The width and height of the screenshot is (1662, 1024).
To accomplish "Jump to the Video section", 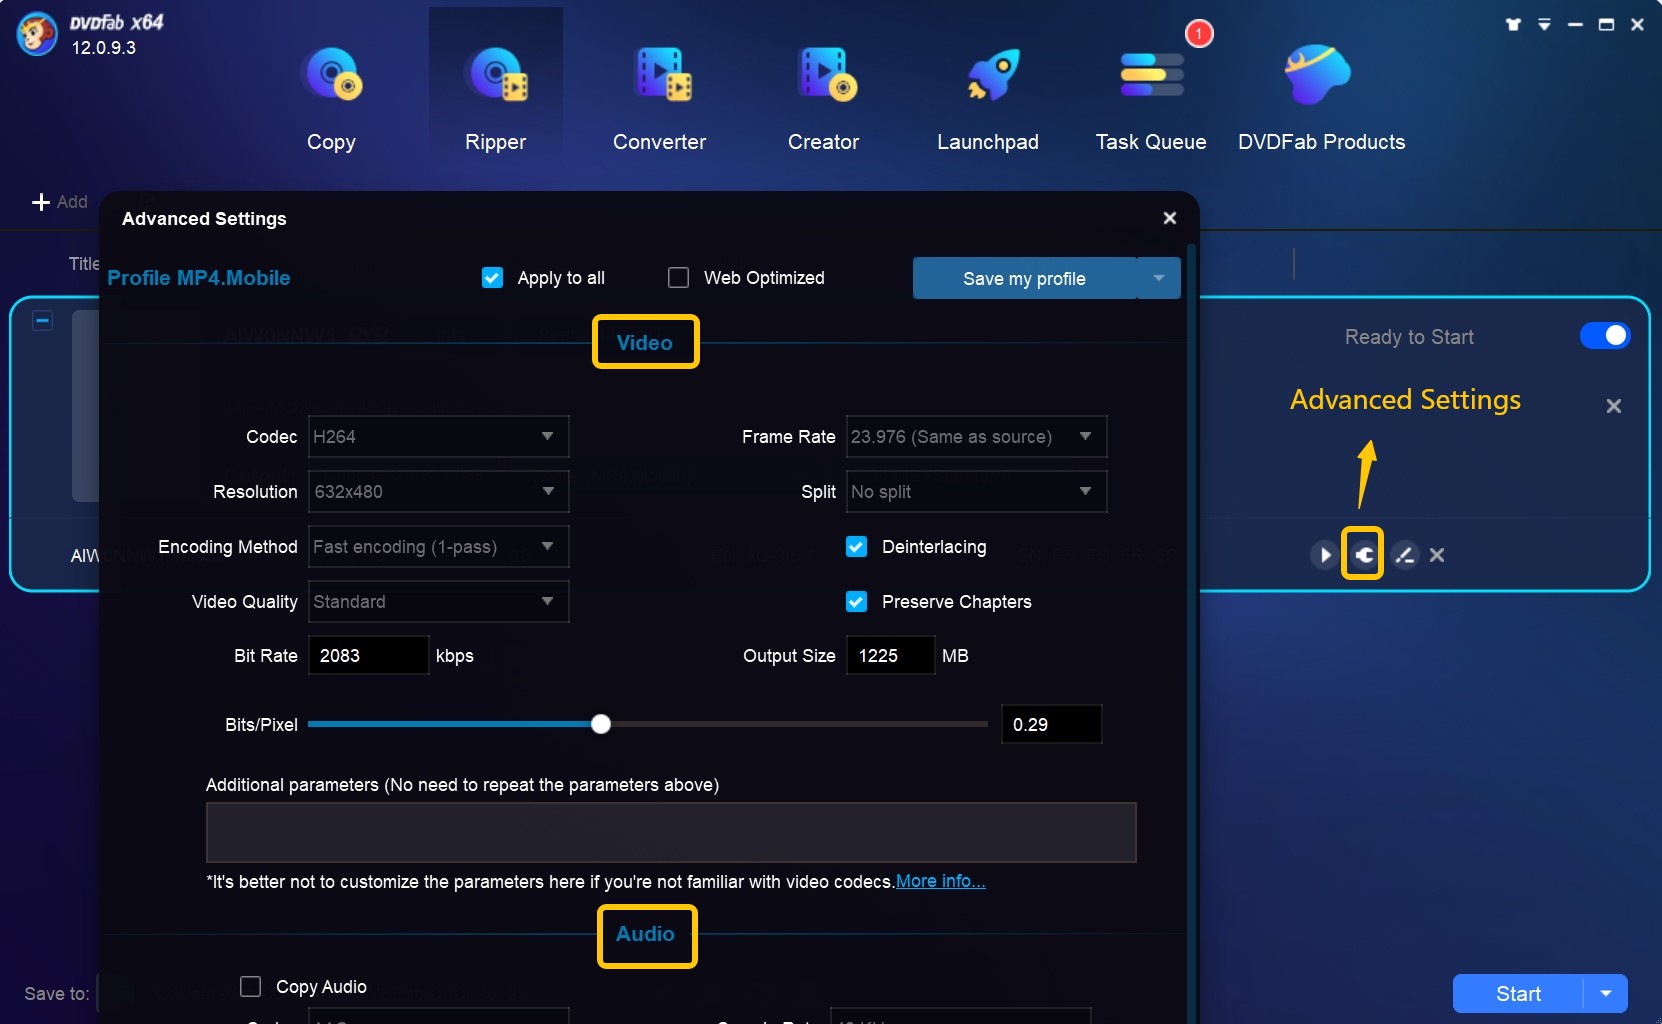I will coord(645,342).
